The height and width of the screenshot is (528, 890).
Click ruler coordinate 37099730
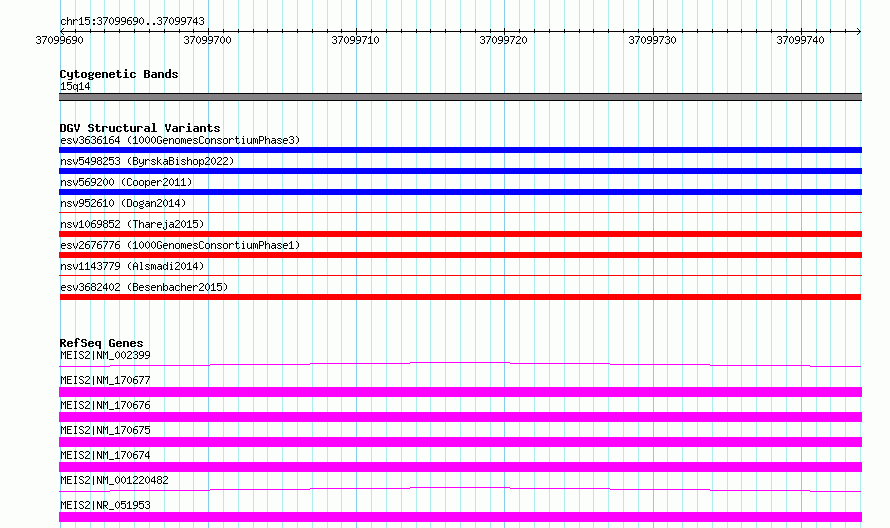652,40
